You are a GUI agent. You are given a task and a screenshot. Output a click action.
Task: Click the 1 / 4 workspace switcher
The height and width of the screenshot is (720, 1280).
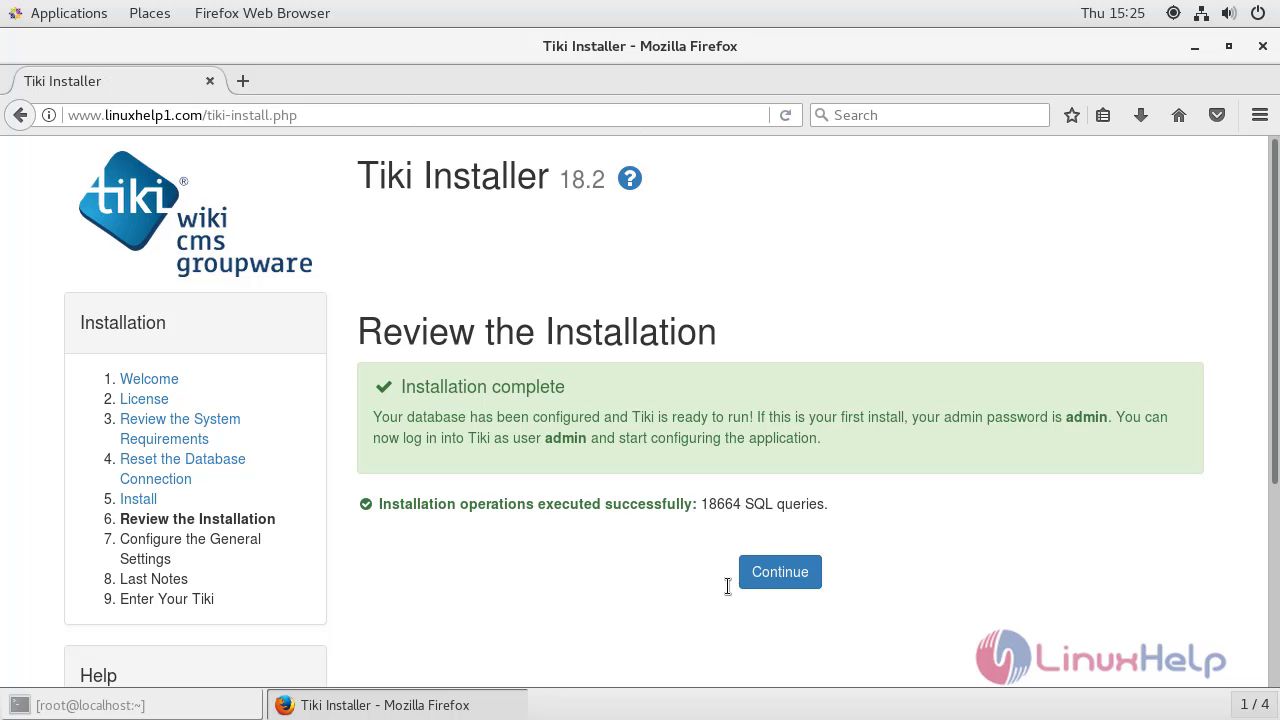click(x=1254, y=705)
